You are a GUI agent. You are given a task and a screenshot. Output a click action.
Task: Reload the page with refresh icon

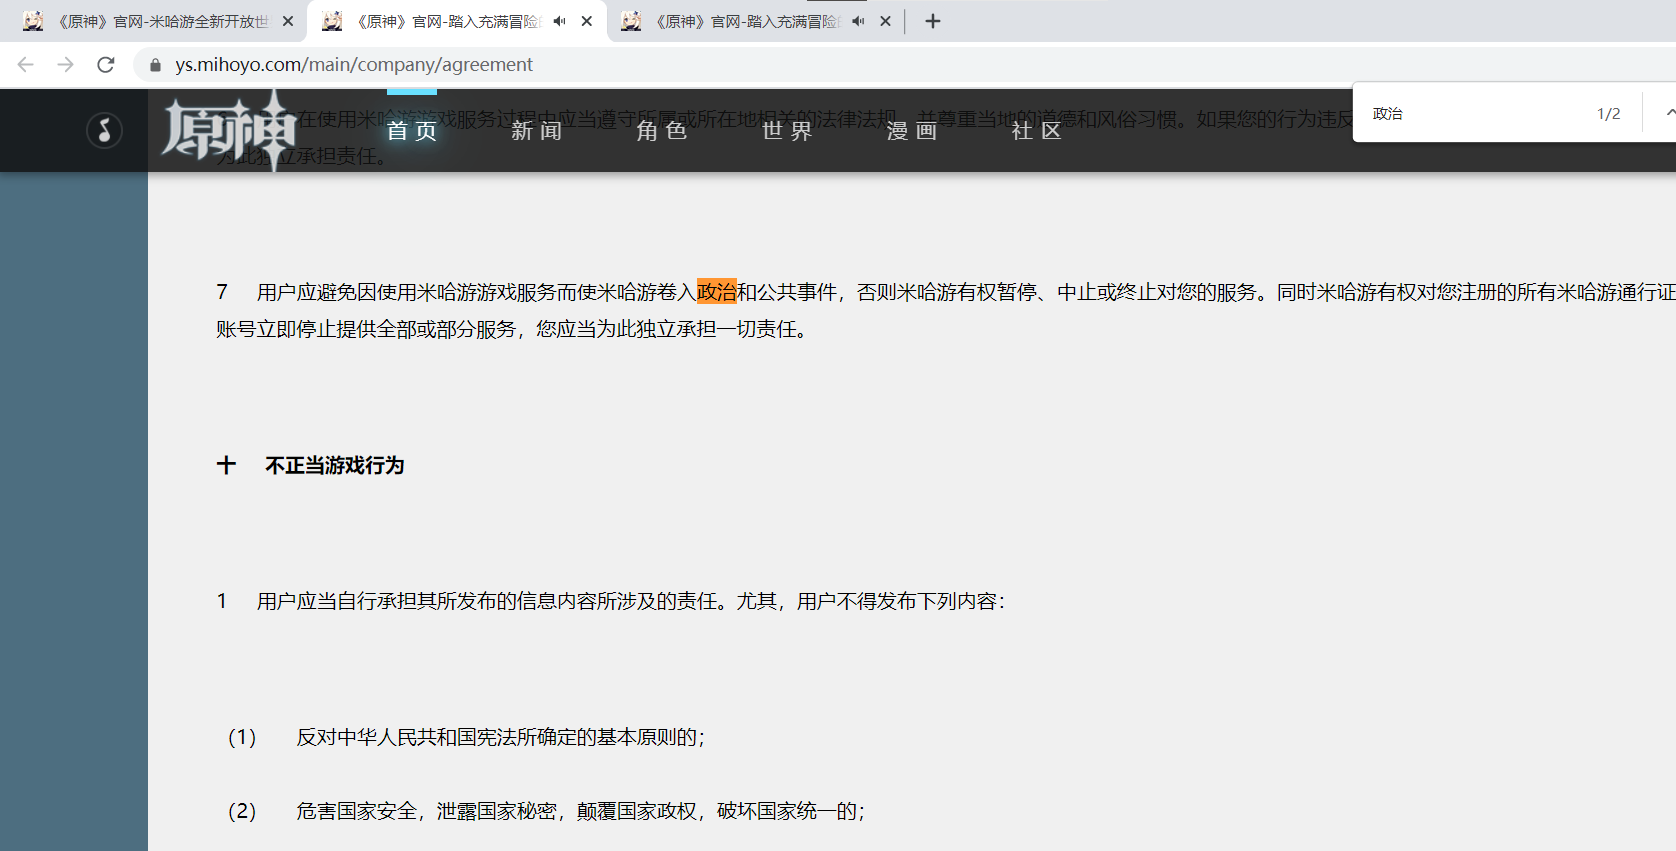pyautogui.click(x=106, y=64)
